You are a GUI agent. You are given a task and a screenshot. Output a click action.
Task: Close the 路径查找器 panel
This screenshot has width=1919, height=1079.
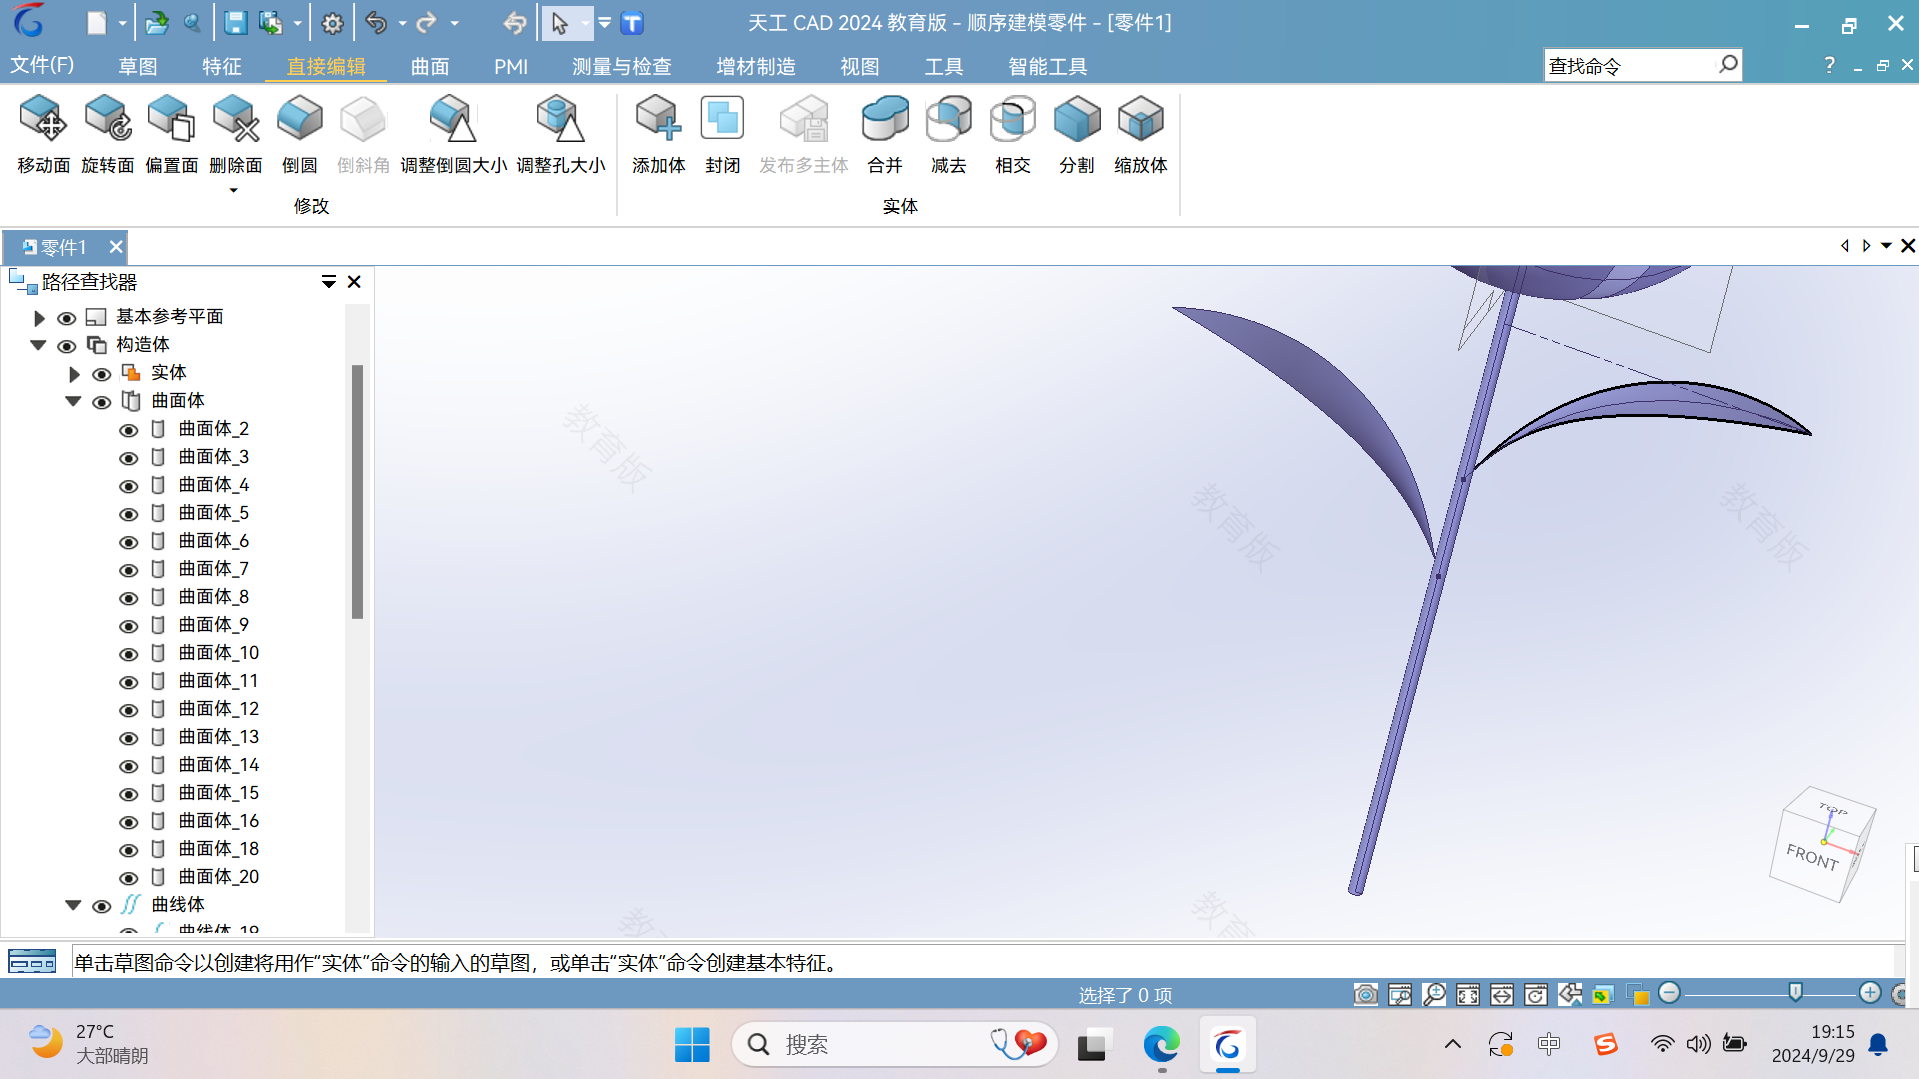coord(354,282)
